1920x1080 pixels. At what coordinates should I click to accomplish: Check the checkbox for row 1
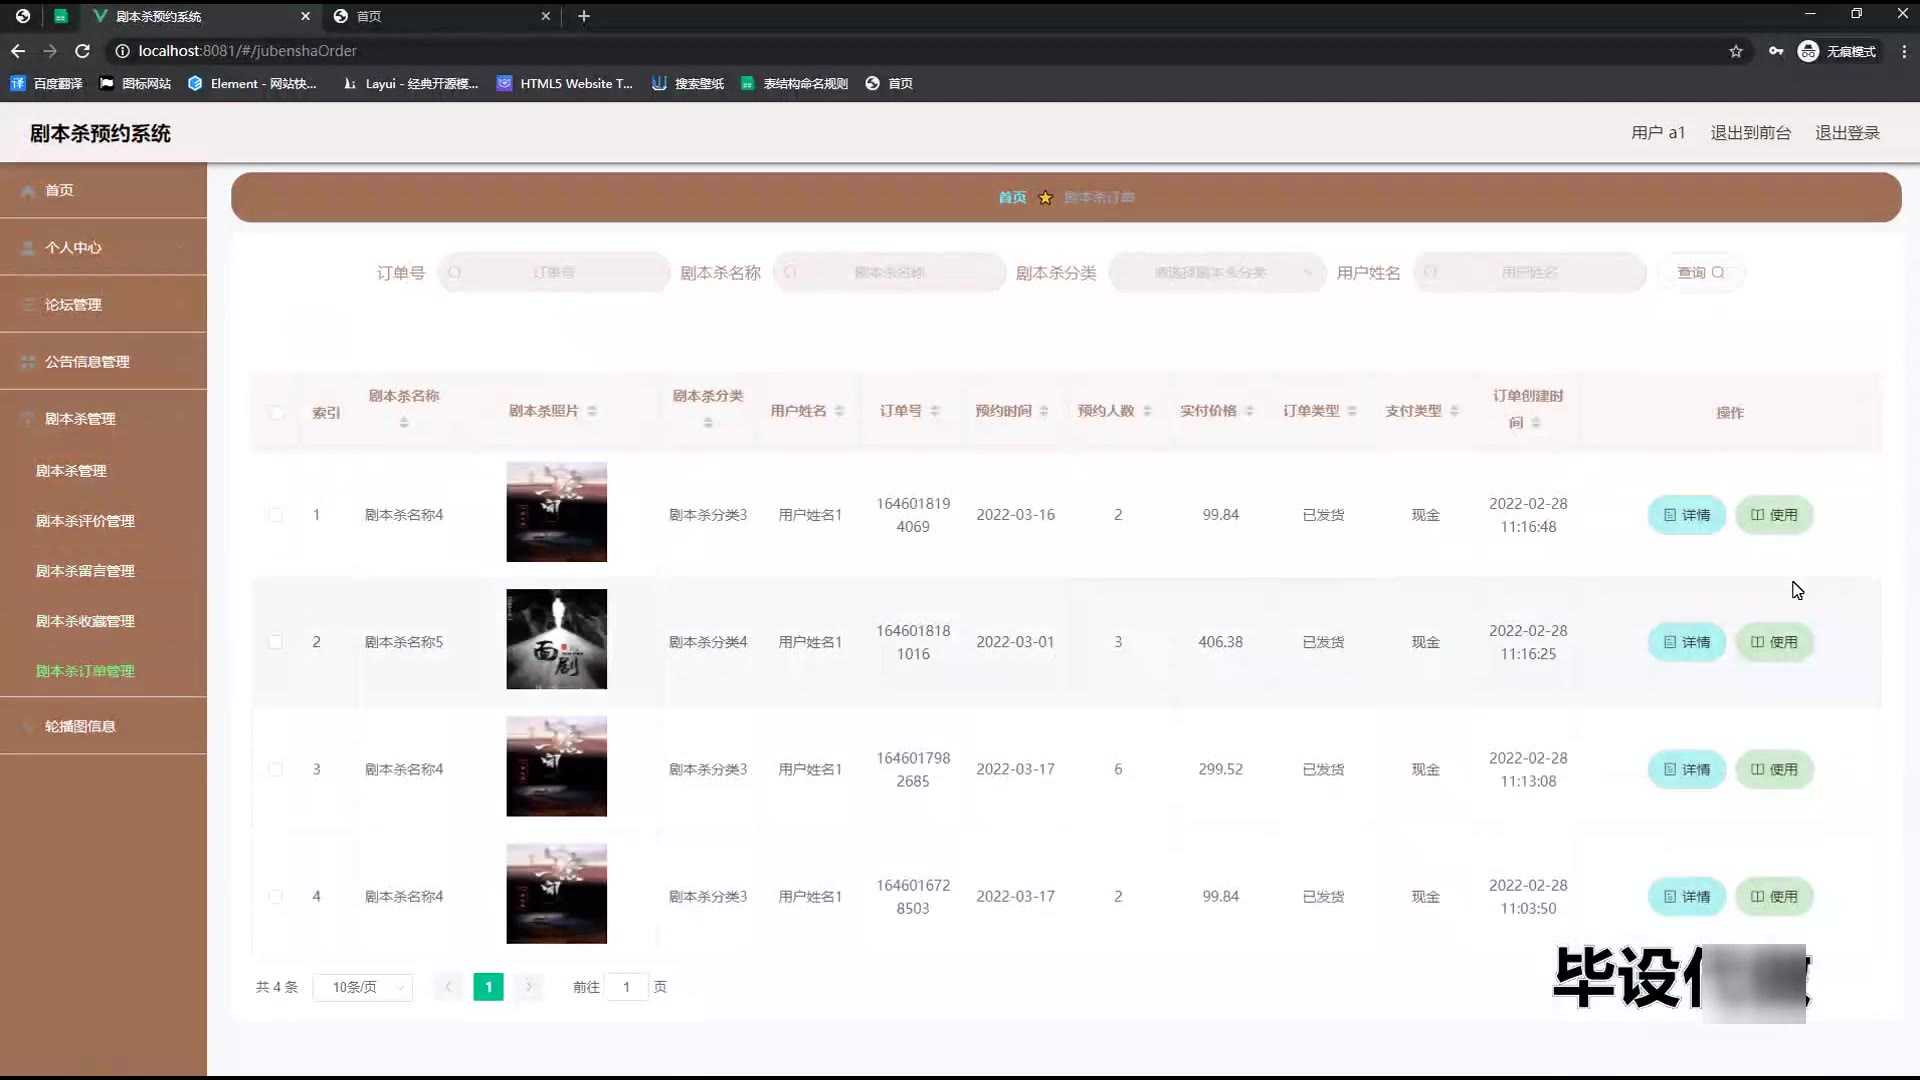click(276, 515)
